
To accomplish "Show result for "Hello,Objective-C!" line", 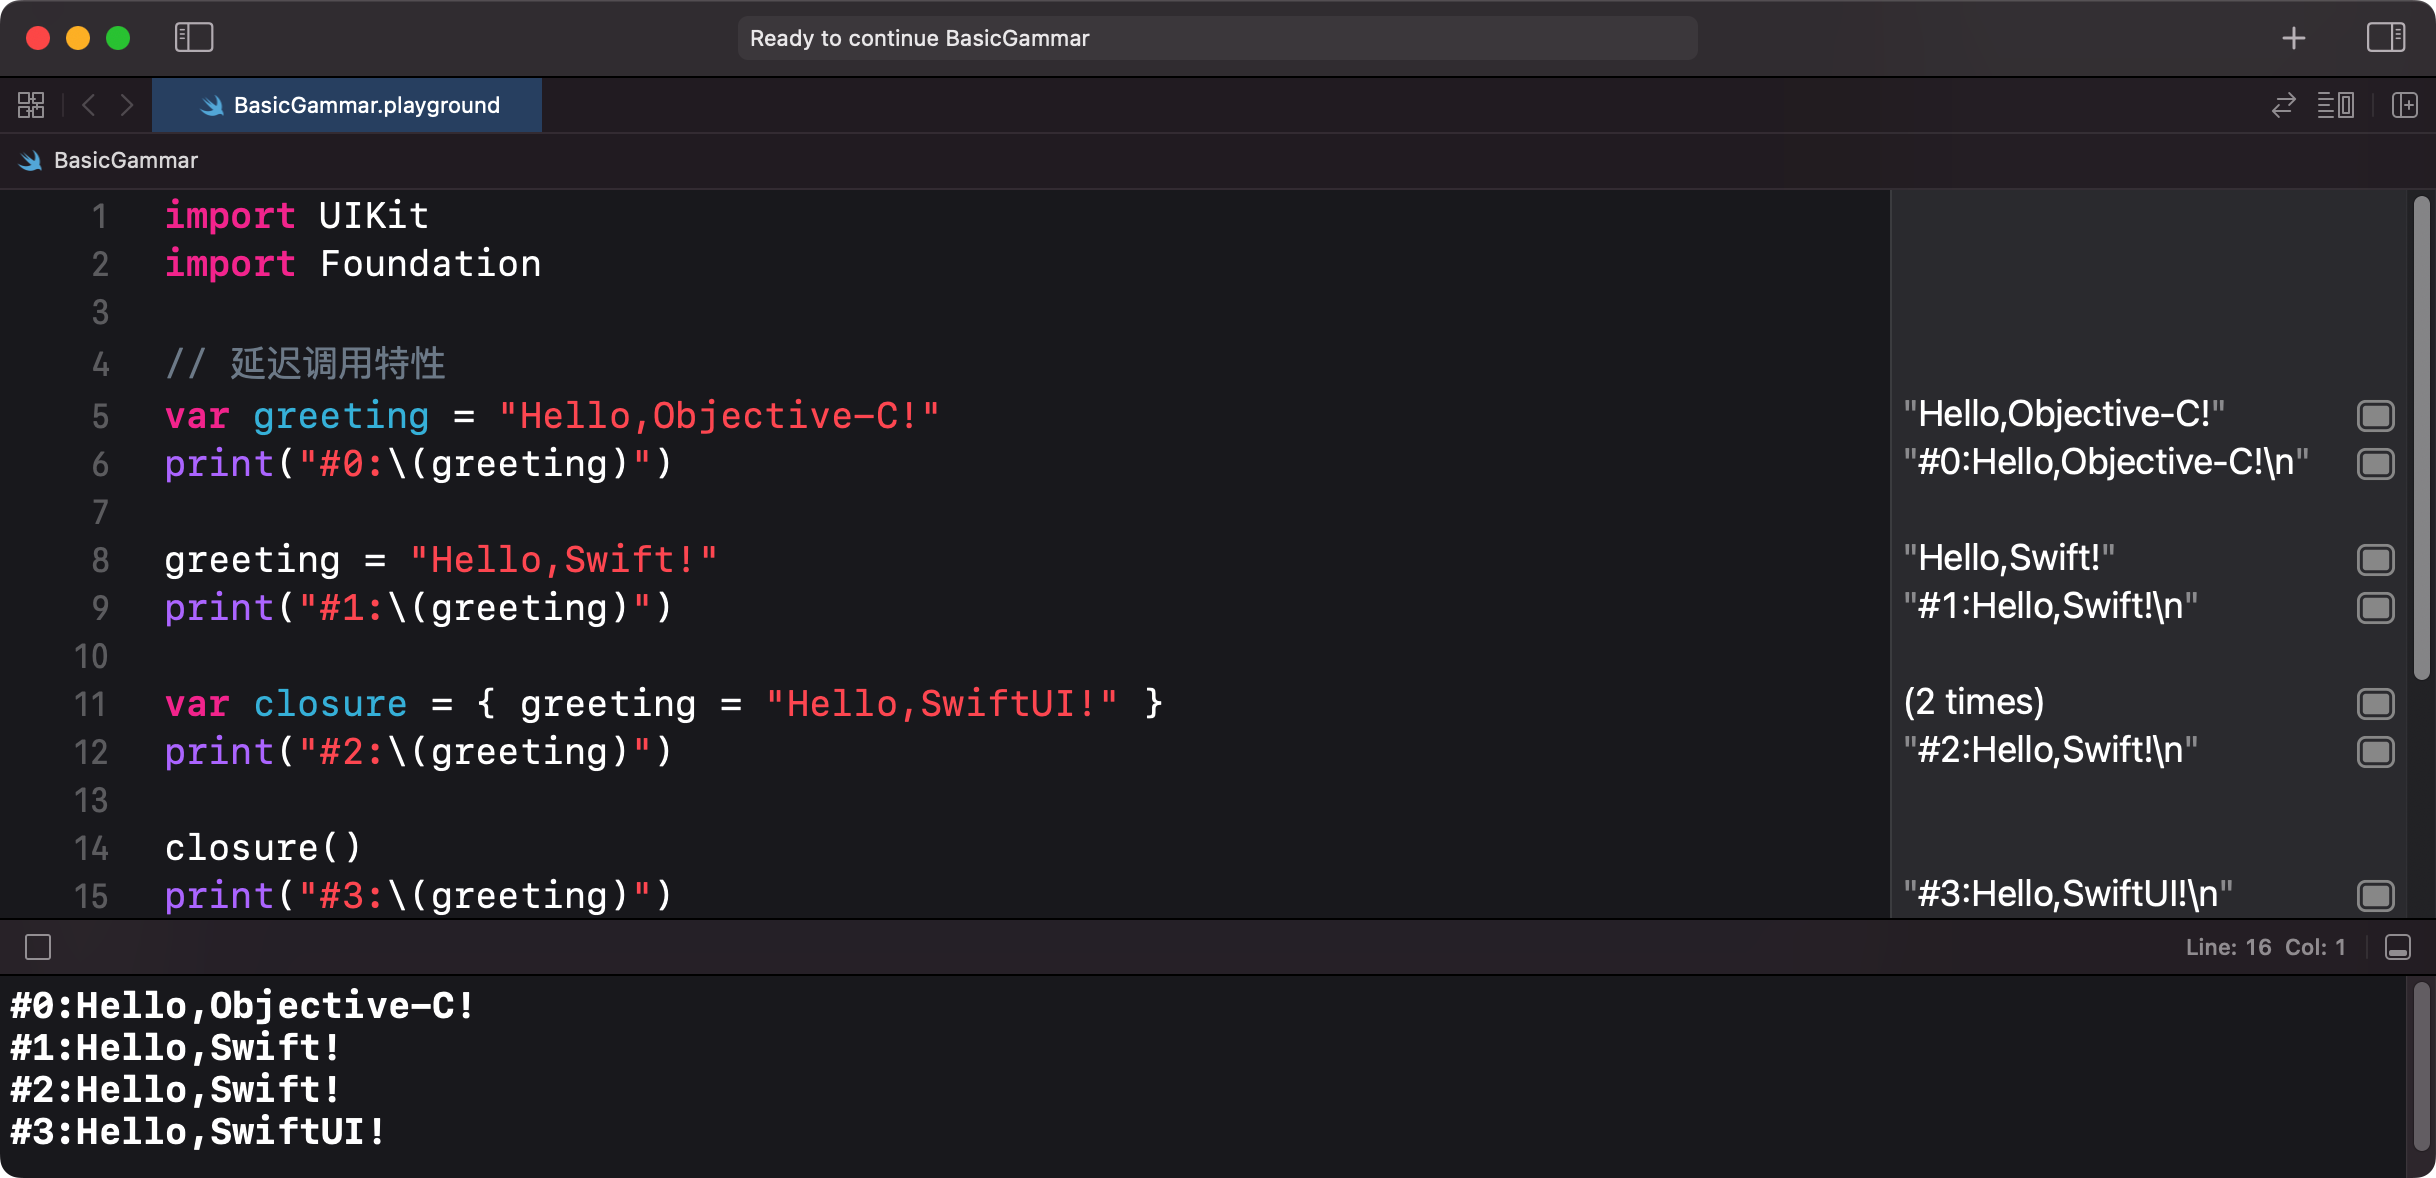I will [2376, 416].
